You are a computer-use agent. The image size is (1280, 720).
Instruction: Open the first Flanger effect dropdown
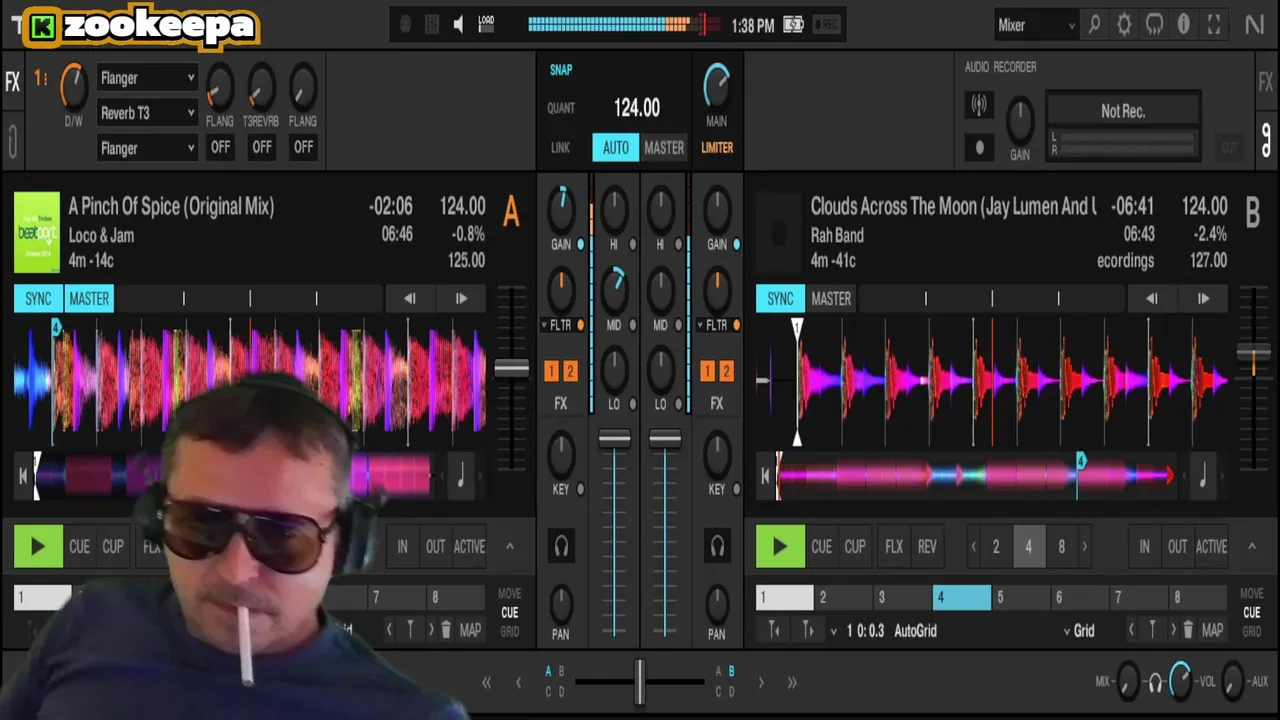[x=147, y=78]
